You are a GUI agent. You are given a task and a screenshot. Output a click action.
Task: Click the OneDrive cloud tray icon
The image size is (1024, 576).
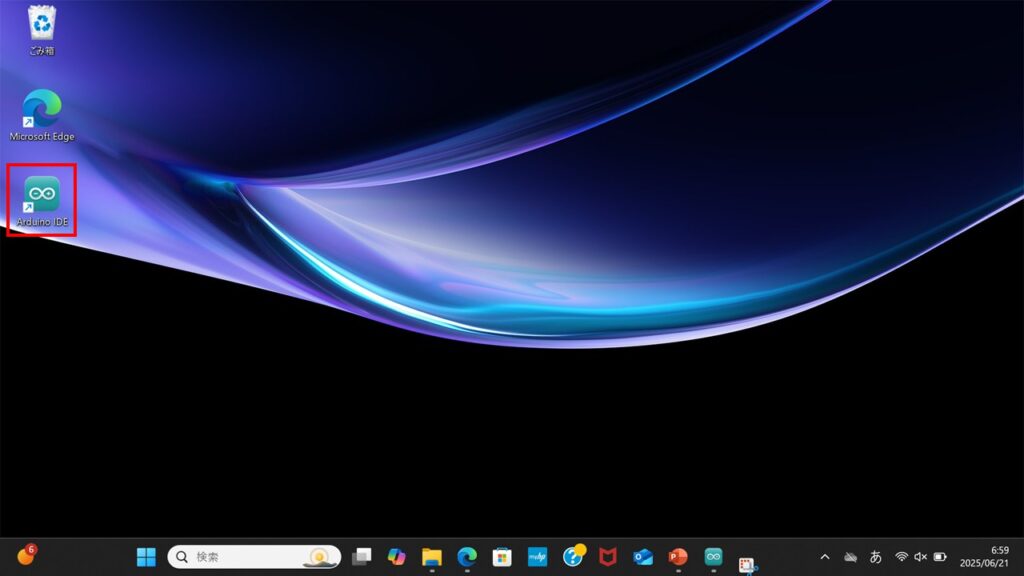[850, 557]
